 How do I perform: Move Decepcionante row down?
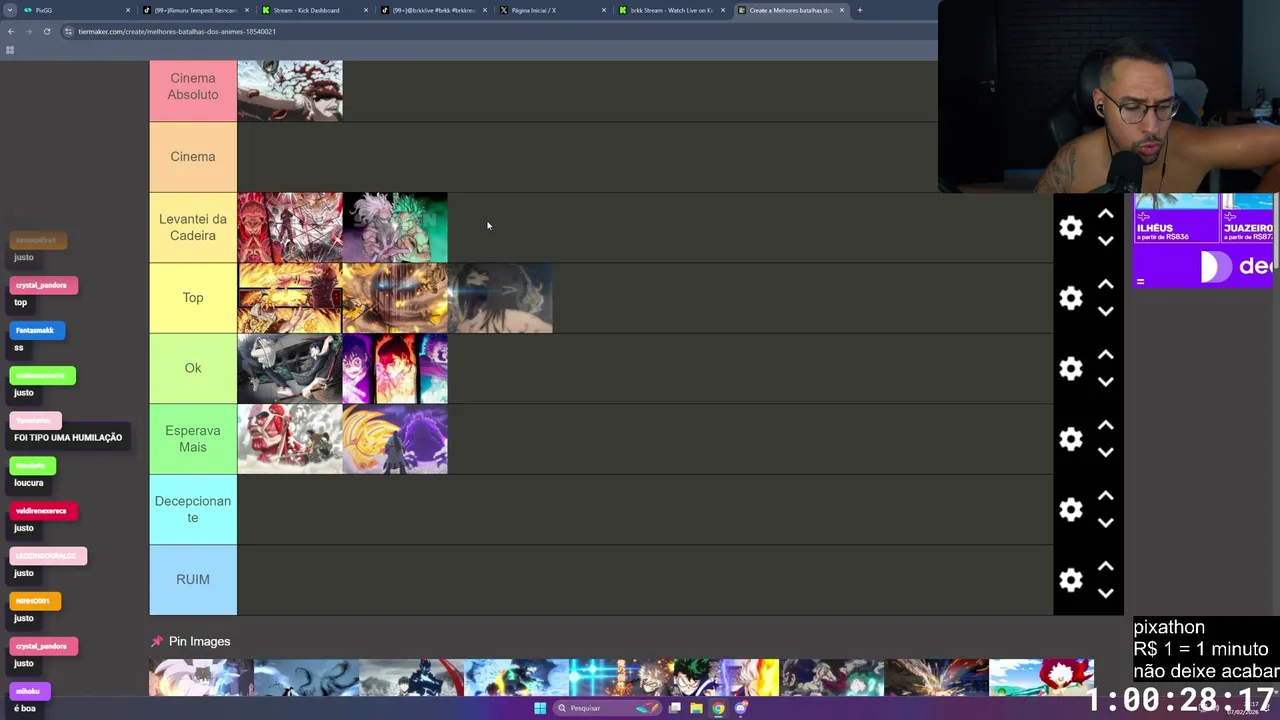point(1105,523)
